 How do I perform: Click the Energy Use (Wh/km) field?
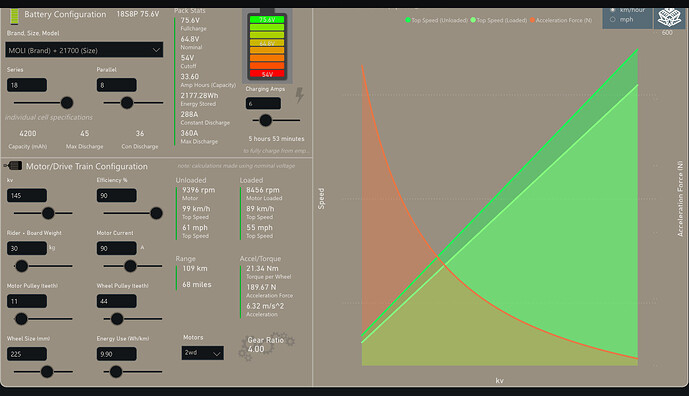click(x=116, y=354)
